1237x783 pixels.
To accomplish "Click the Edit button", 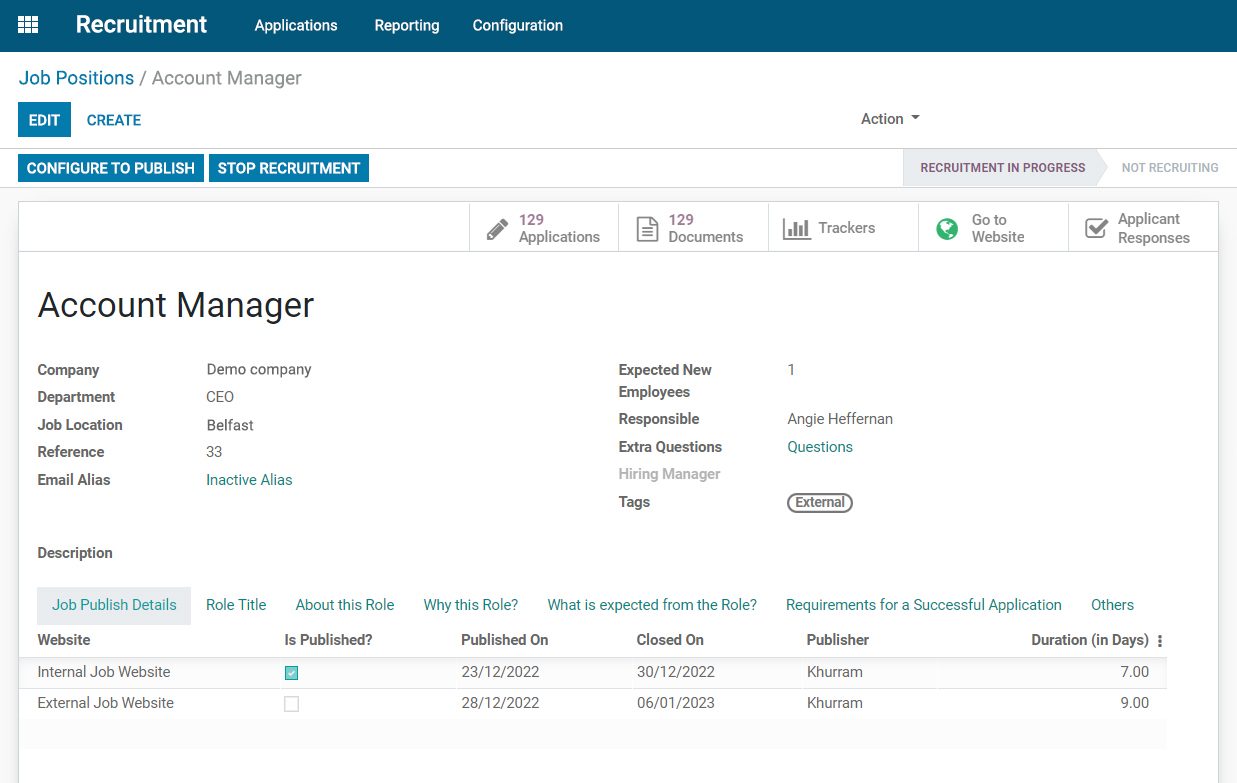I will pos(44,118).
